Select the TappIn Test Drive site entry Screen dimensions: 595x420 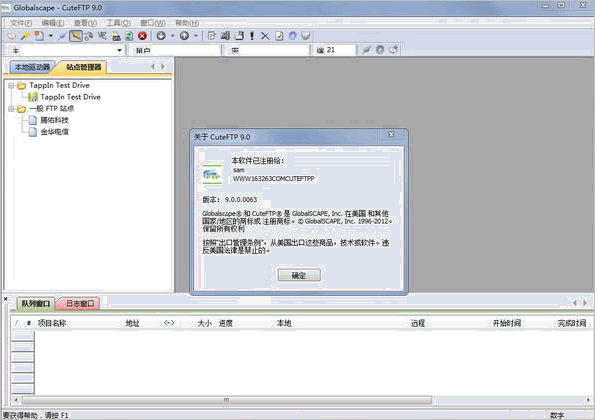tap(70, 97)
